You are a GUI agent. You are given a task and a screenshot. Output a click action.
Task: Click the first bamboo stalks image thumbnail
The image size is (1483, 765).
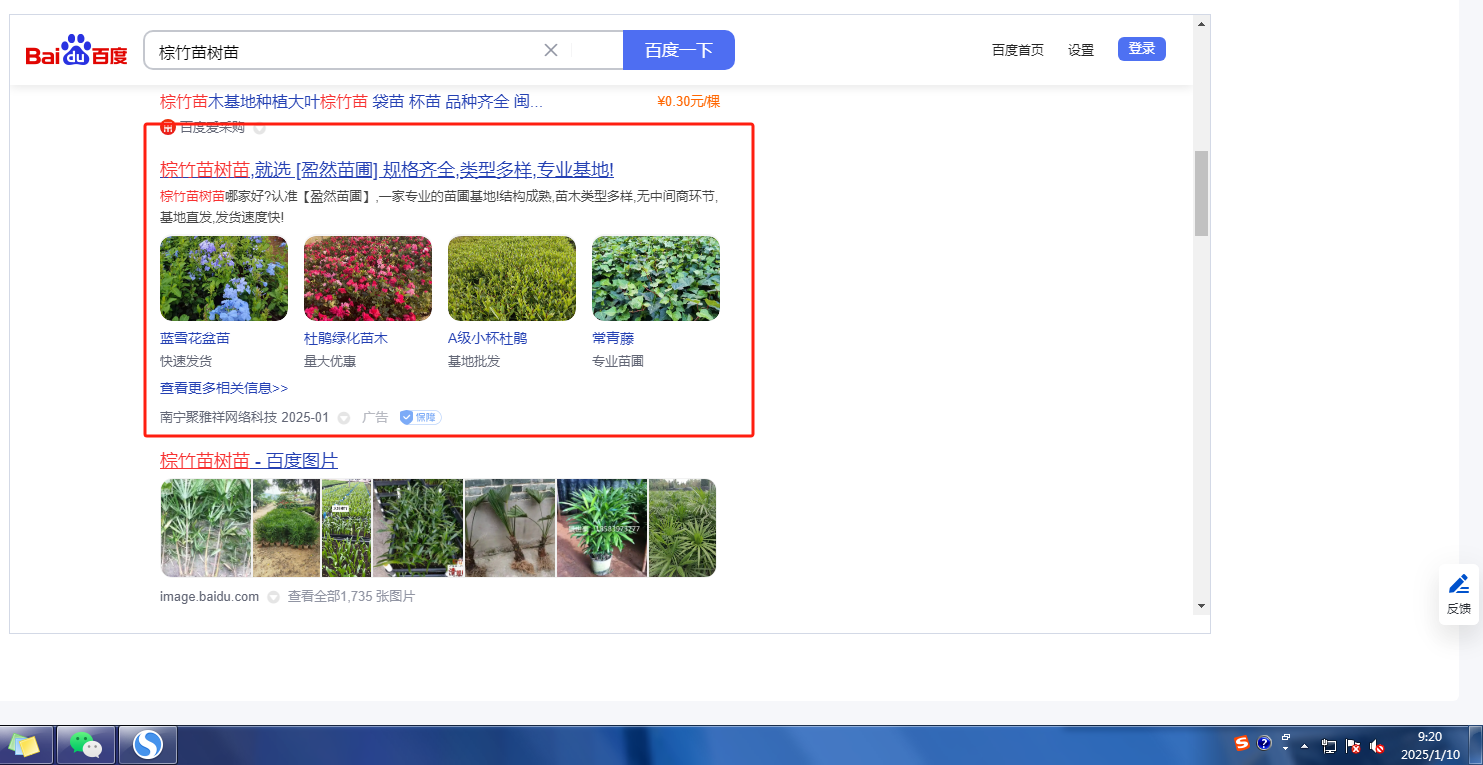206,528
